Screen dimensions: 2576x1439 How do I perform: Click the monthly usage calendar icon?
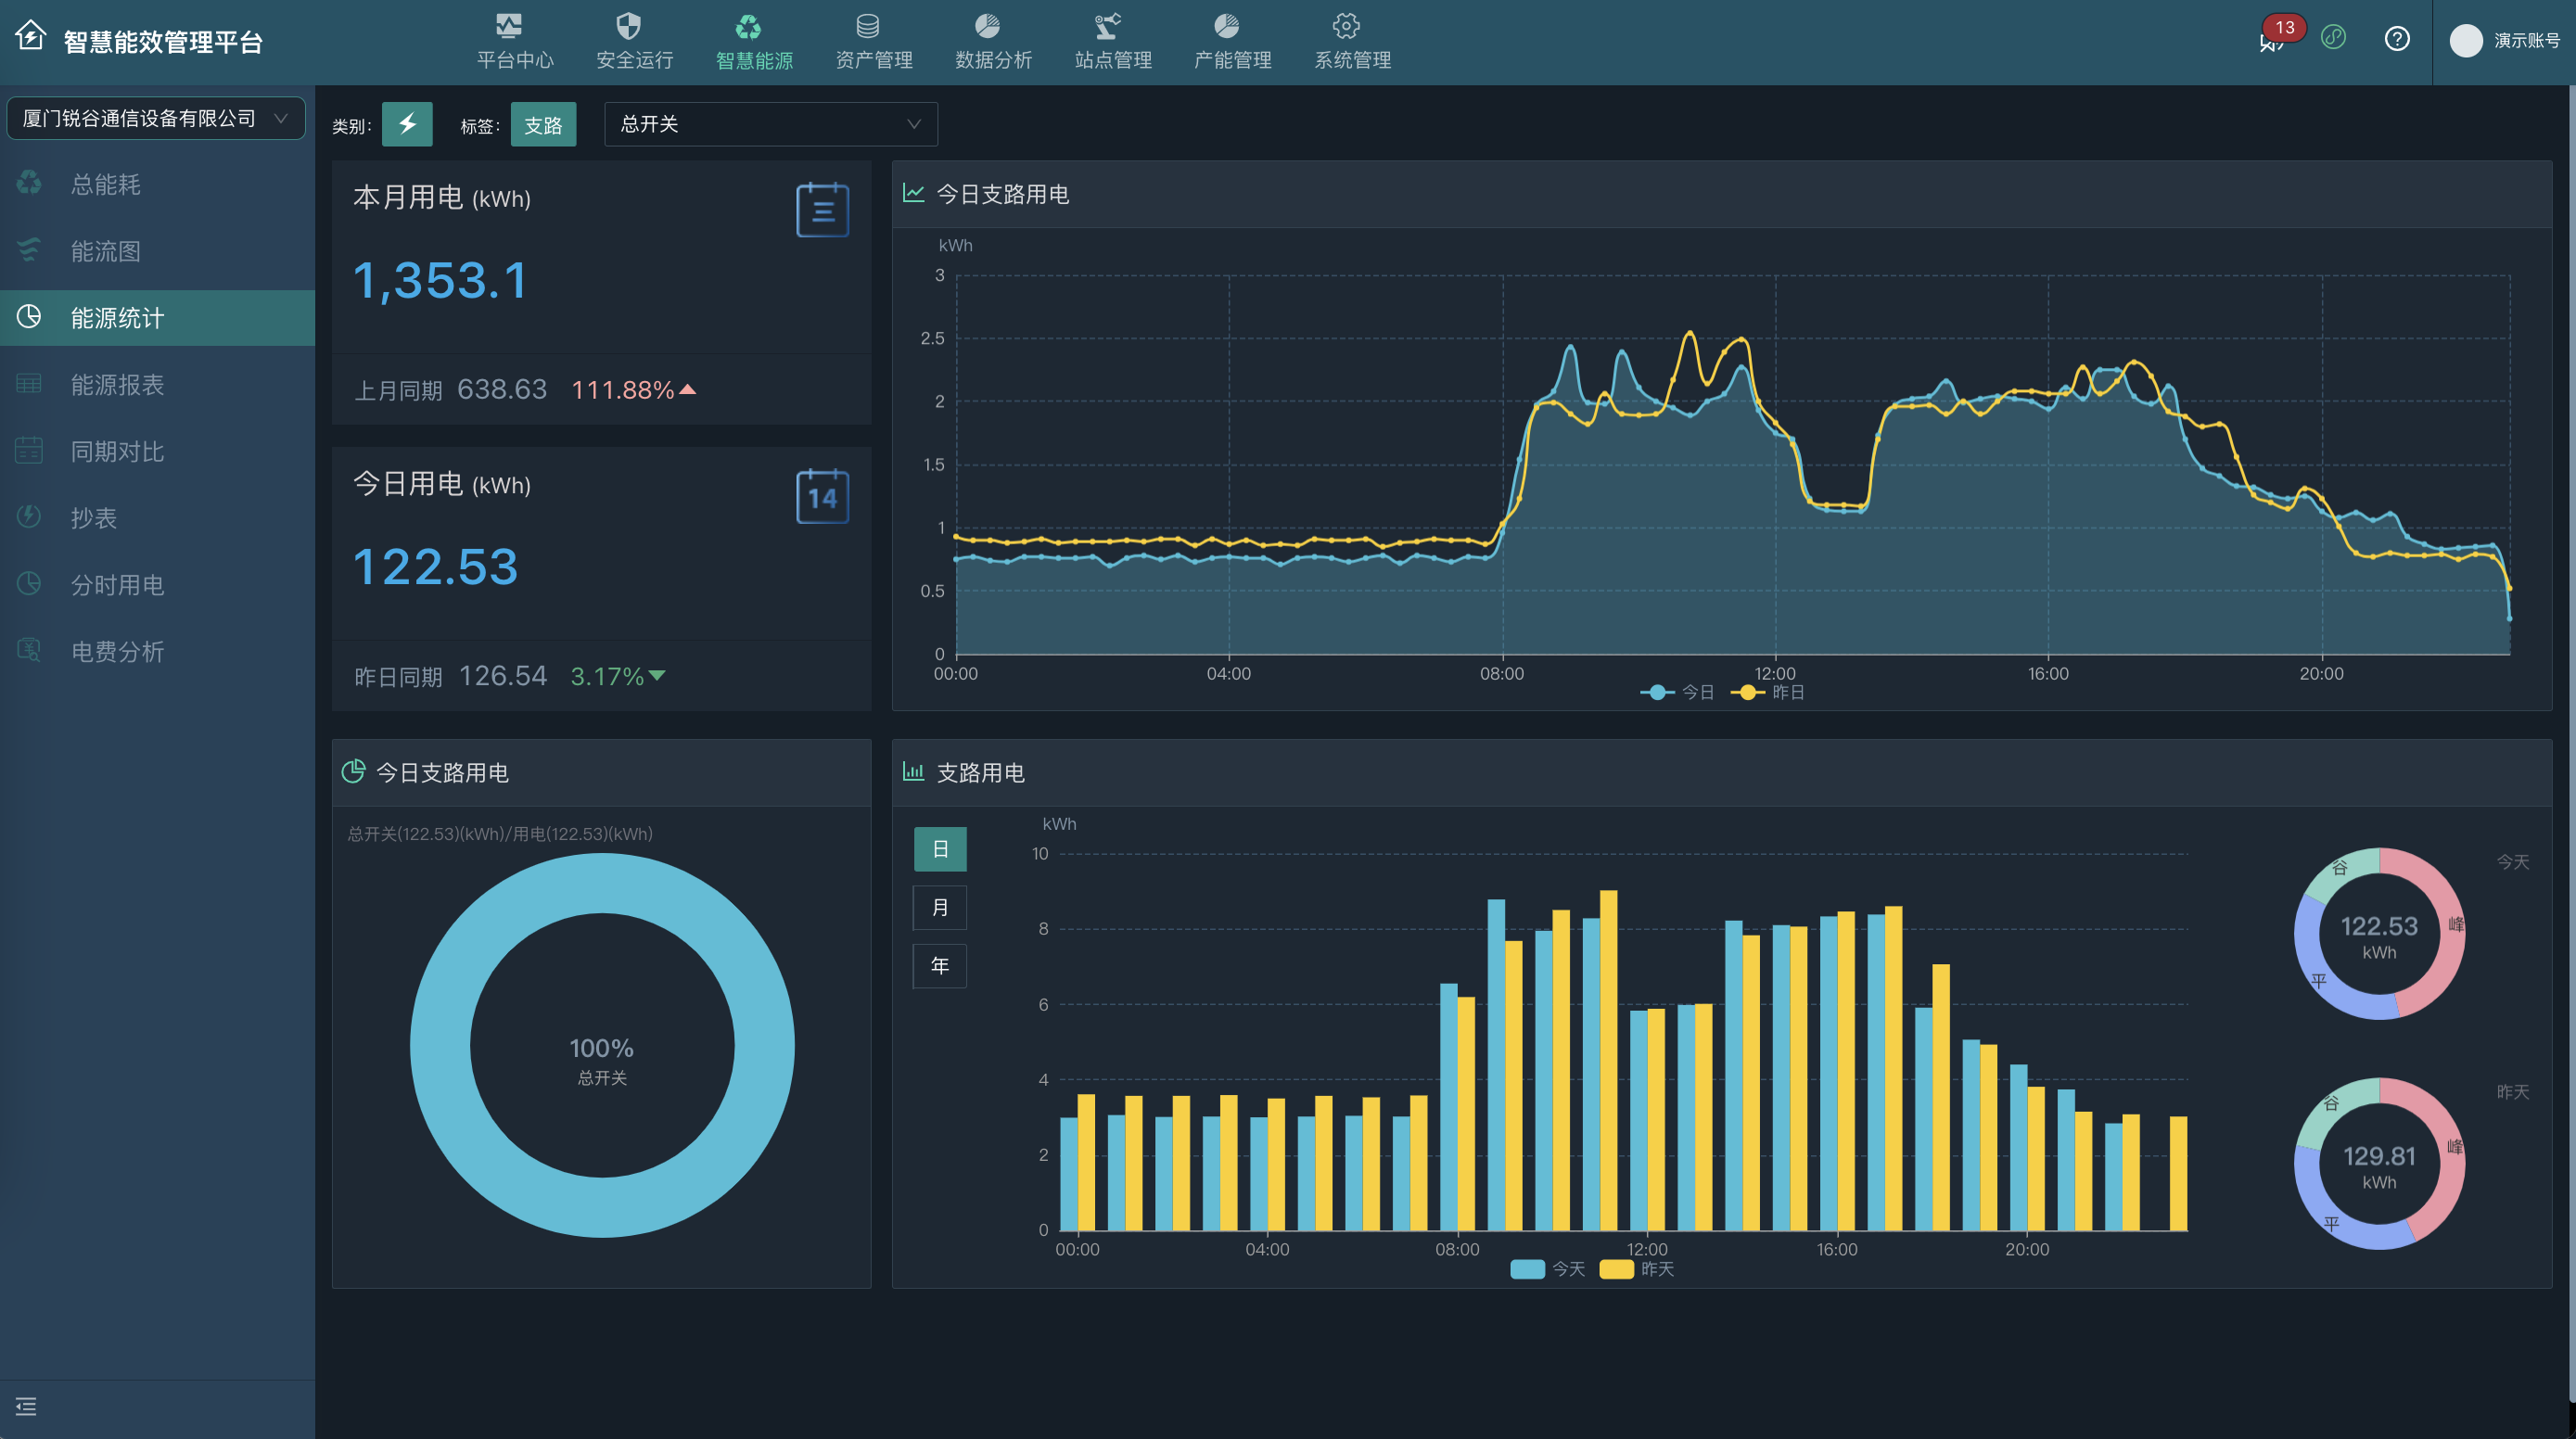point(822,210)
